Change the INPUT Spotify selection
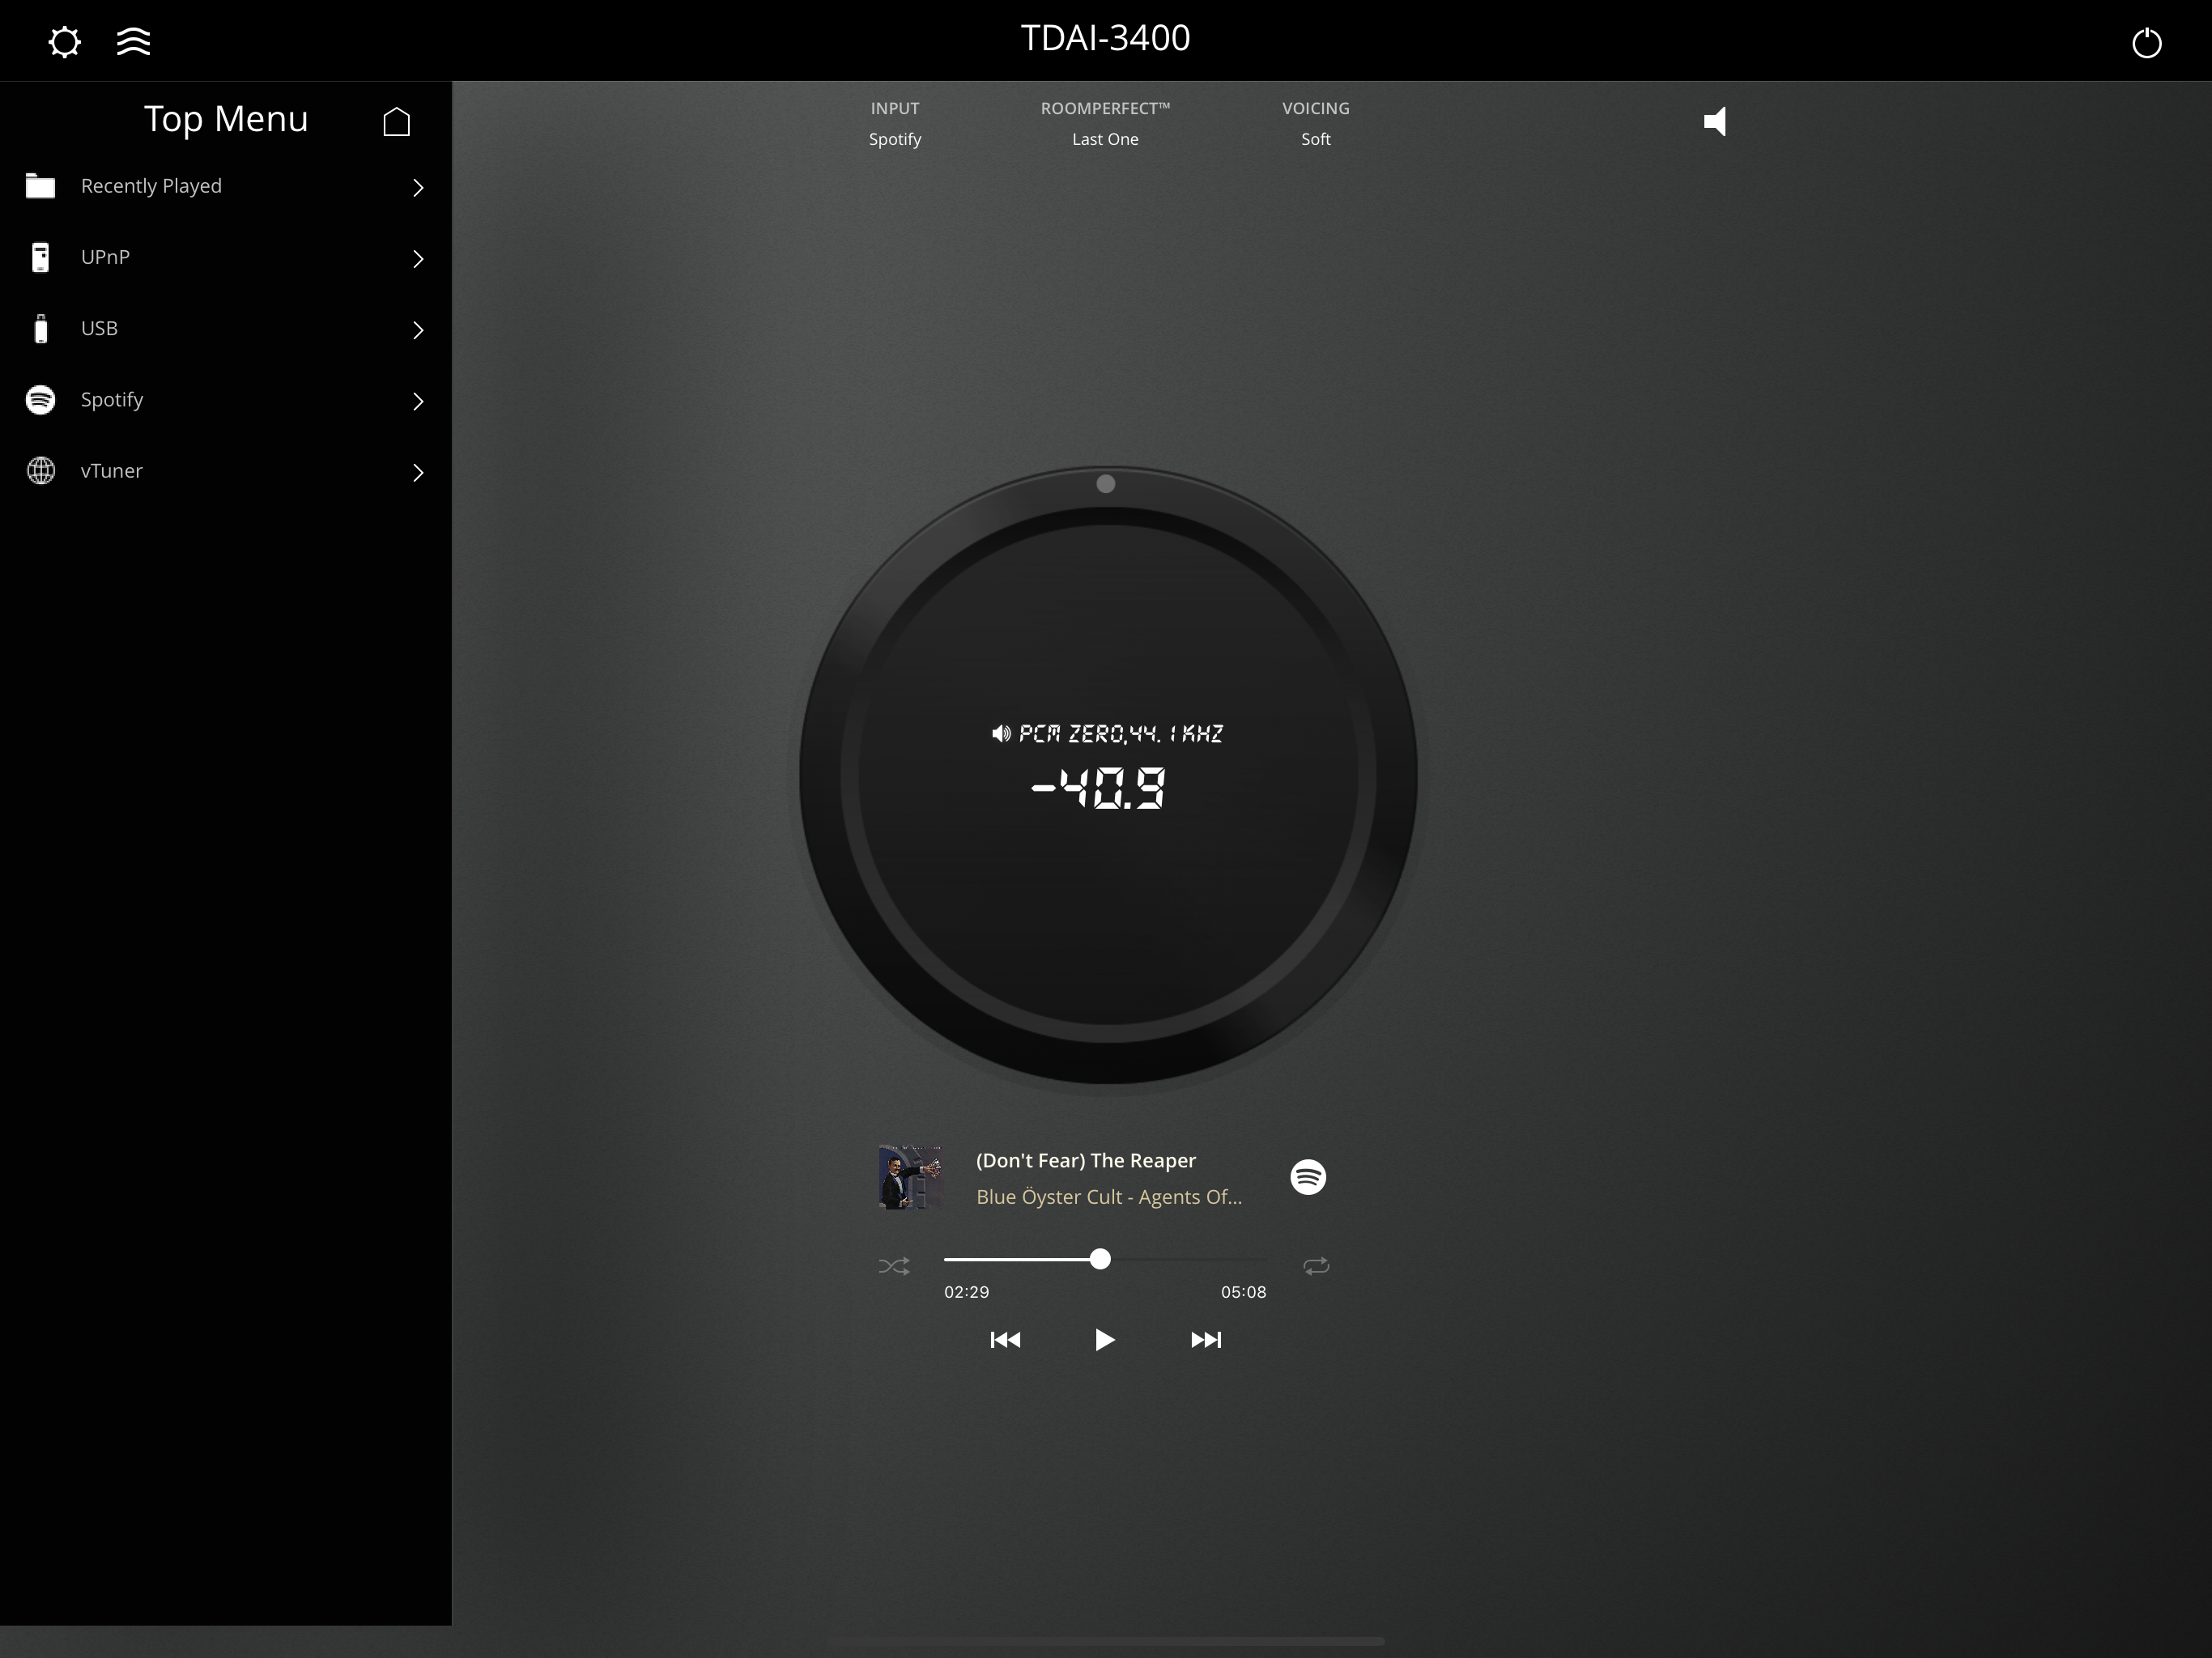Viewport: 2212px width, 1658px height. coord(895,123)
